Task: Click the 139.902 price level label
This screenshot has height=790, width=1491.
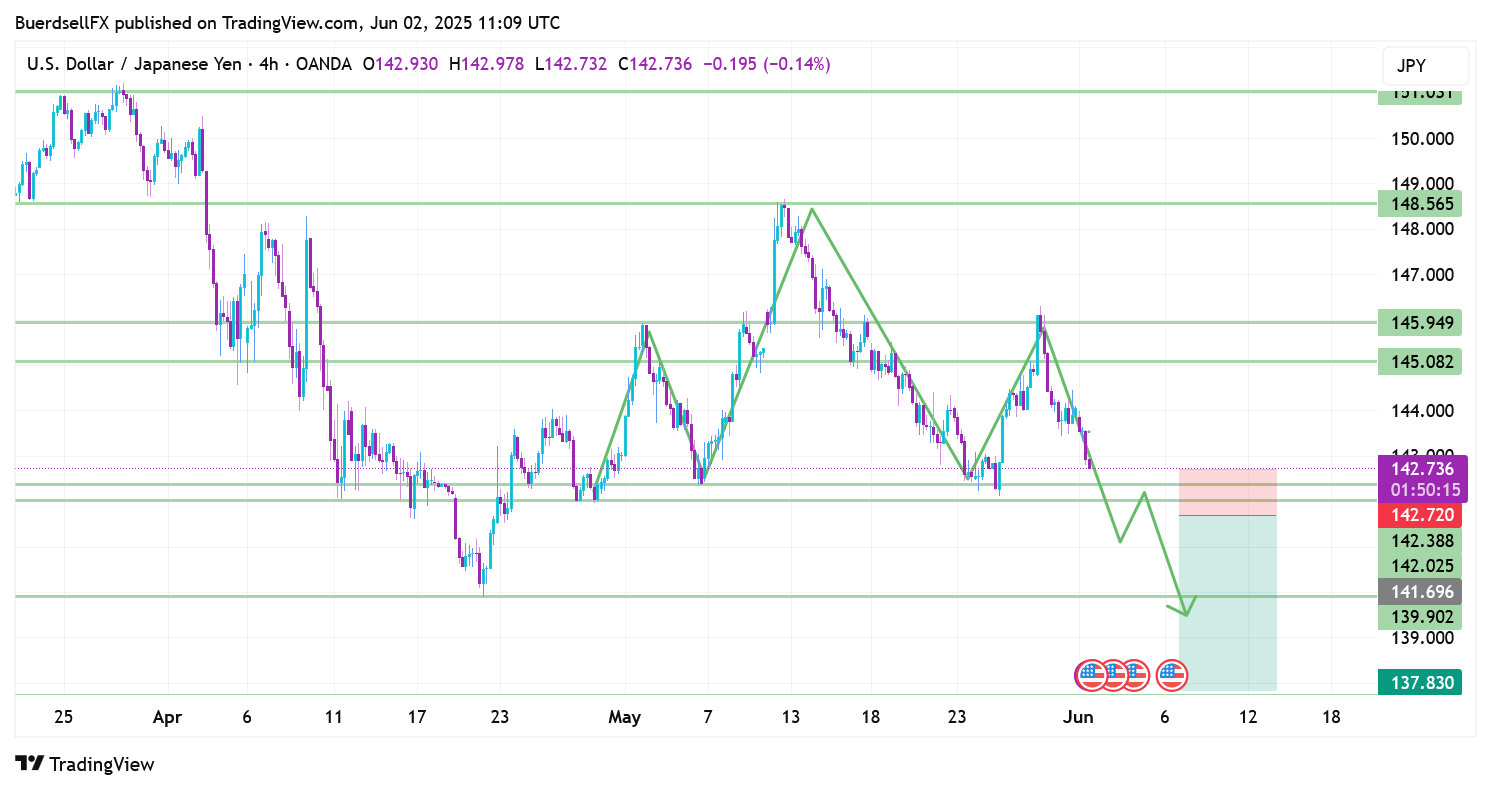Action: 1420,617
